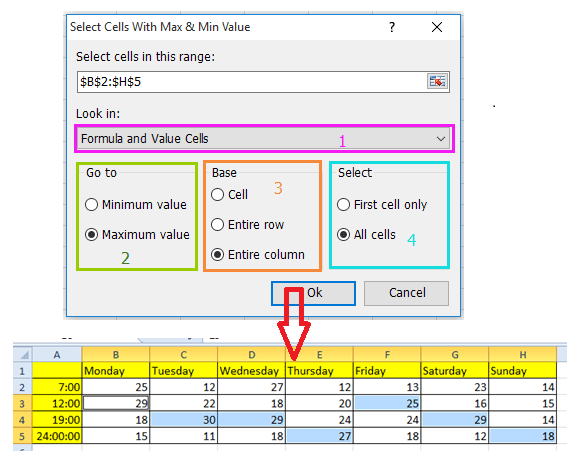Viewport: 572px width, 454px height.
Task: Select Maximum value radio button
Action: [x=91, y=234]
